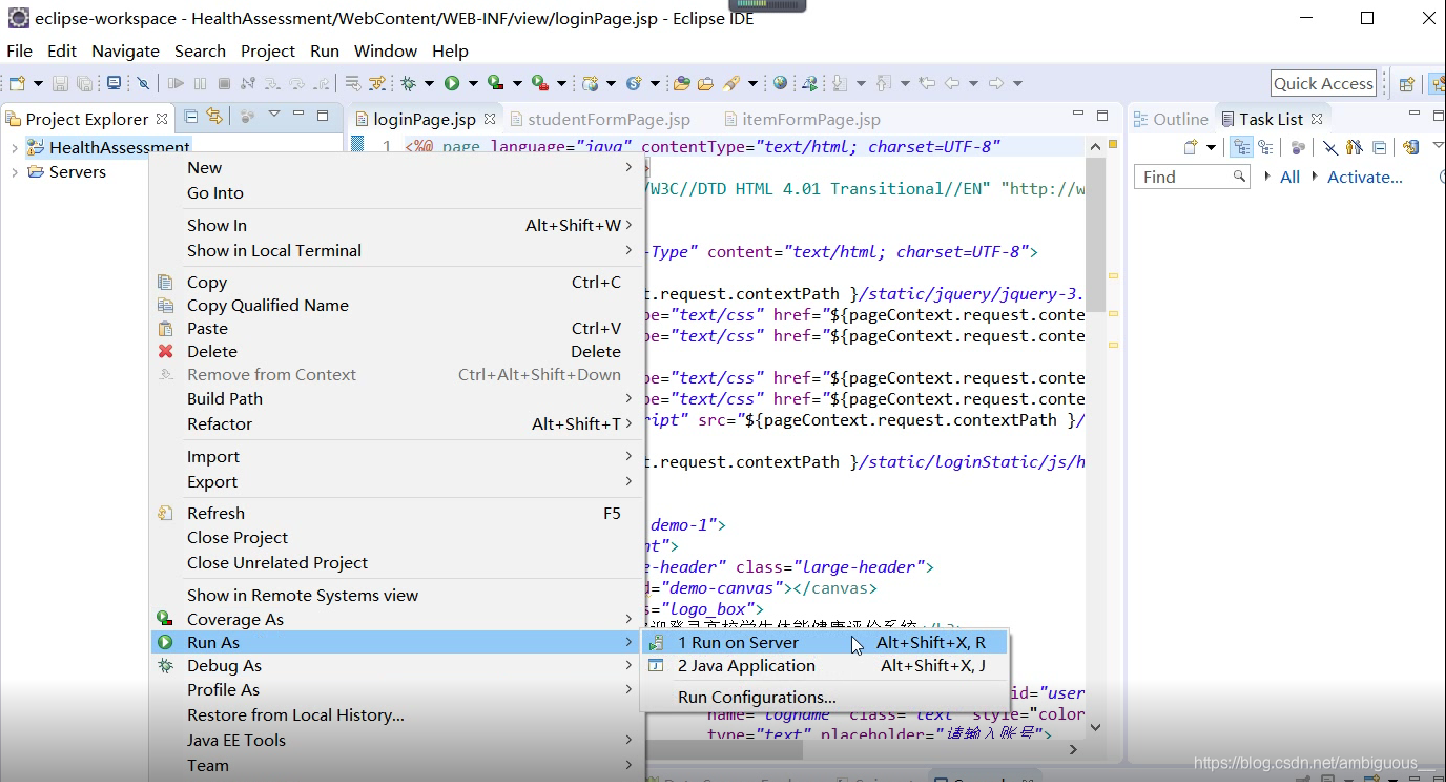Image resolution: width=1446 pixels, height=782 pixels.
Task: Collapse All in Project Explorer
Action: [191, 116]
